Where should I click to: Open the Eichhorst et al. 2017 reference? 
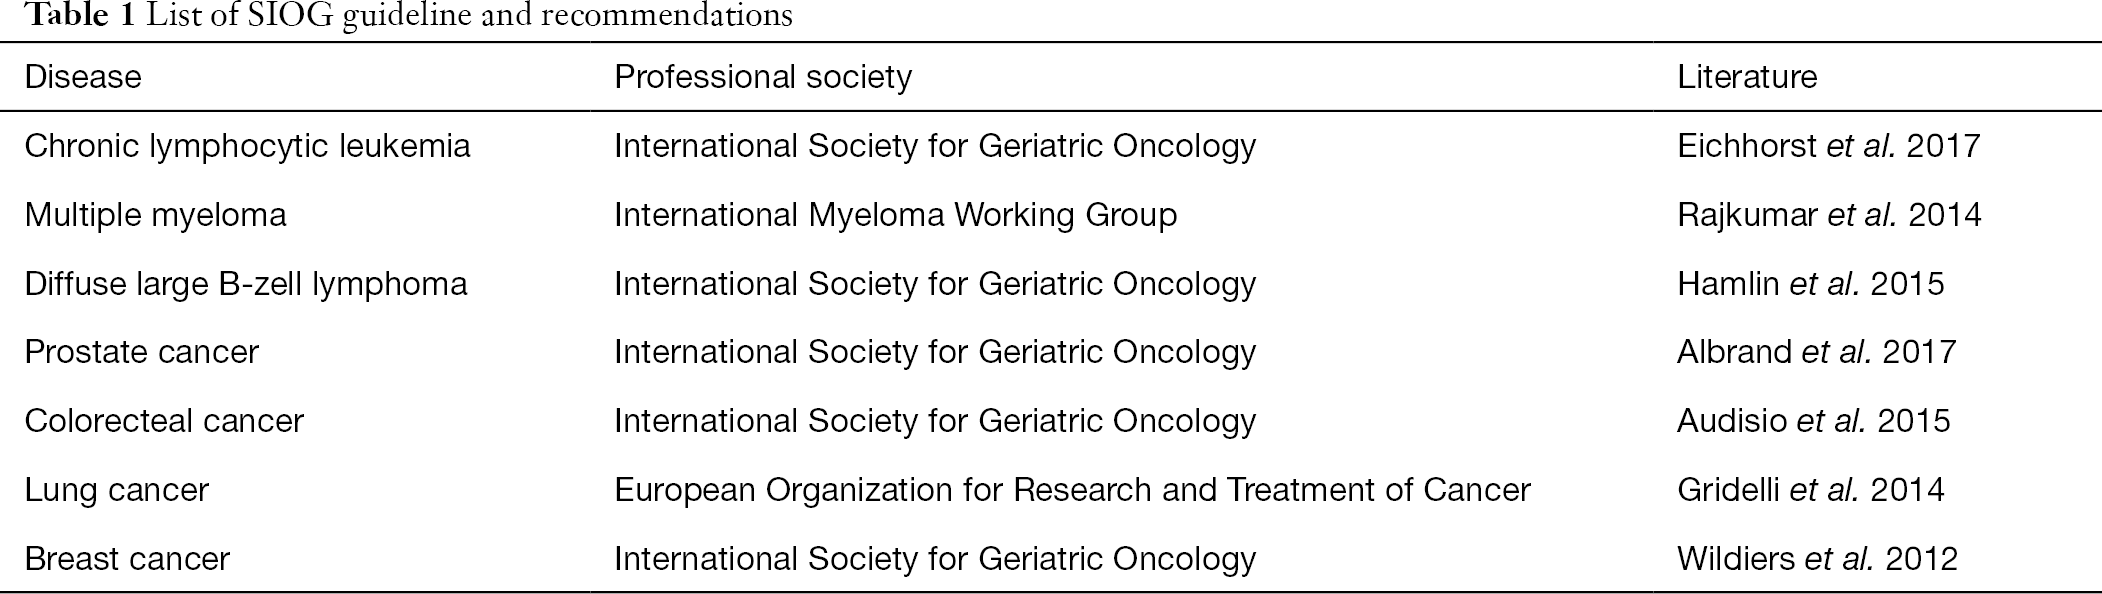point(1829,146)
